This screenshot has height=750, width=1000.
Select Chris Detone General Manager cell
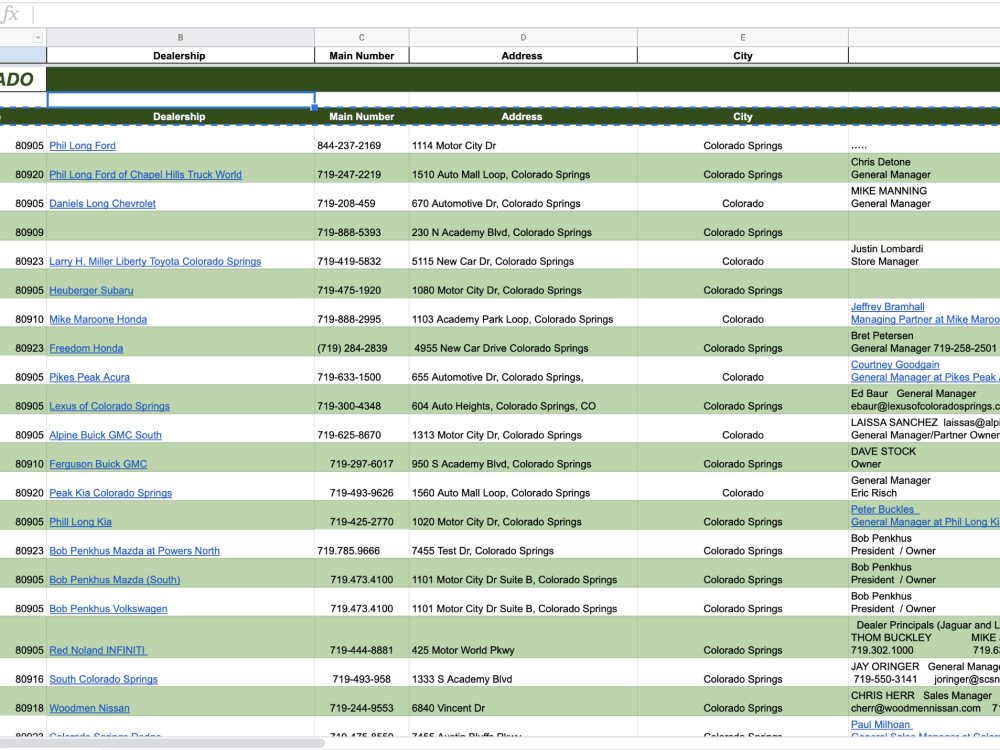pos(924,168)
